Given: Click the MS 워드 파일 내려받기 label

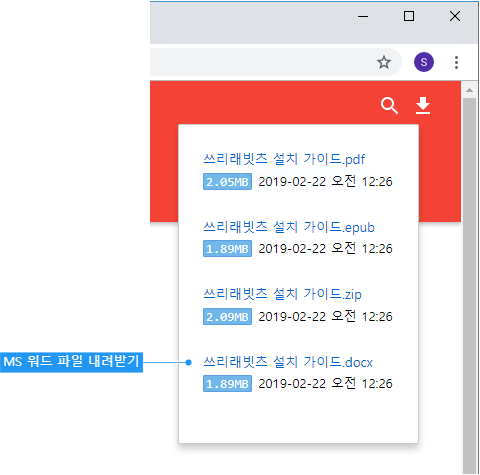Looking at the screenshot, I should tap(71, 362).
